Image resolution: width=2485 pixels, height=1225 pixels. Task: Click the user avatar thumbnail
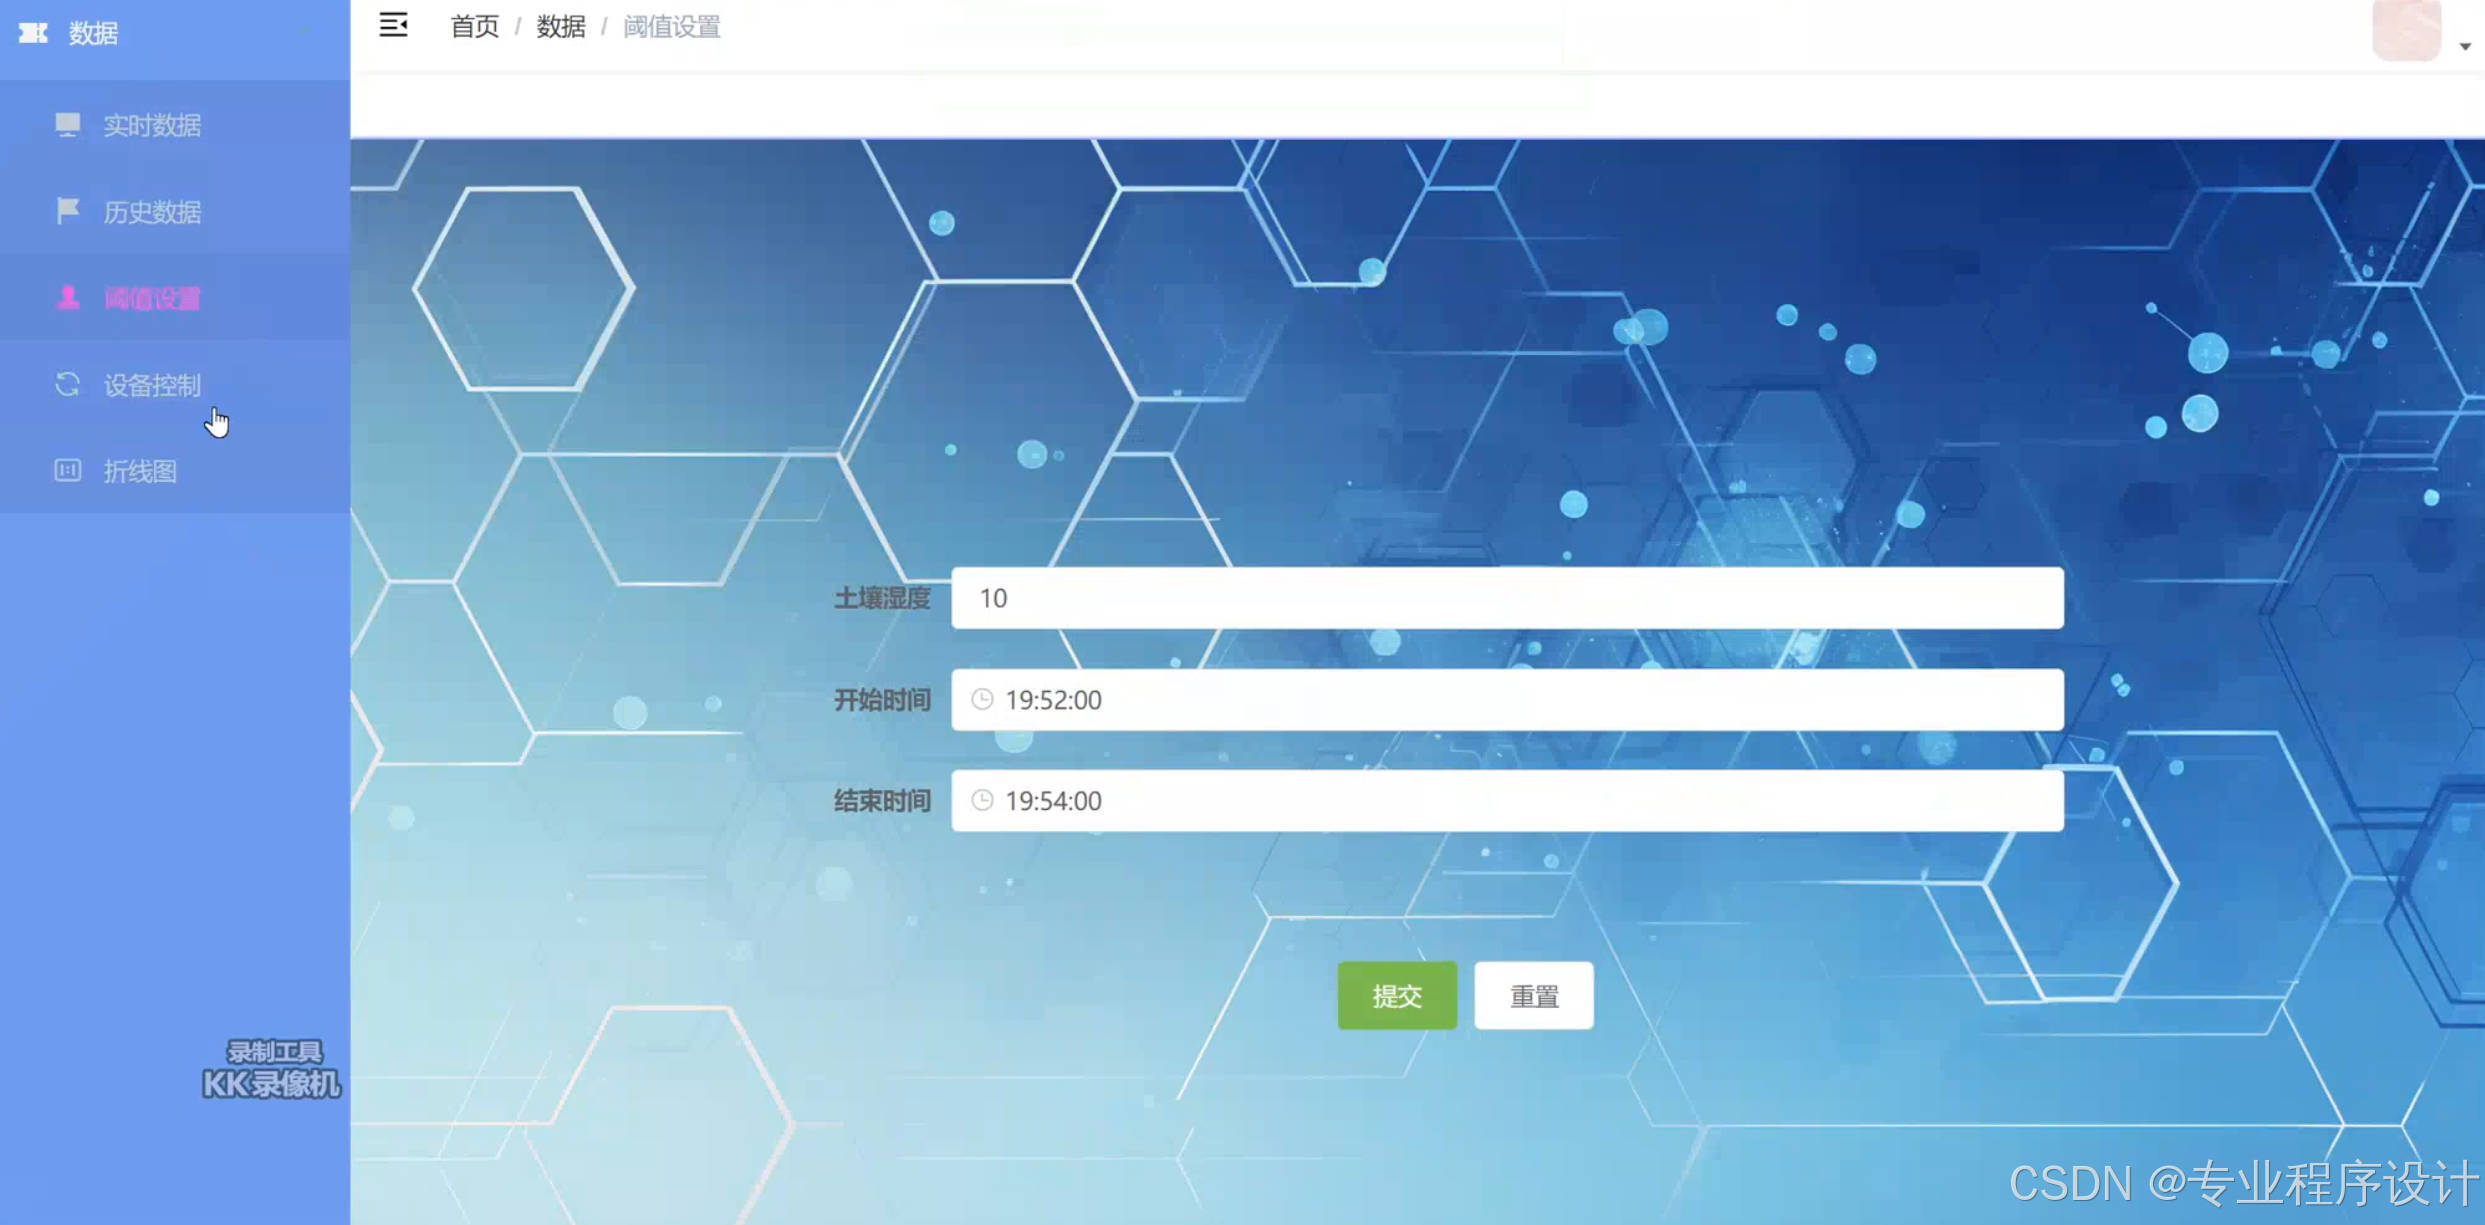point(2406,30)
